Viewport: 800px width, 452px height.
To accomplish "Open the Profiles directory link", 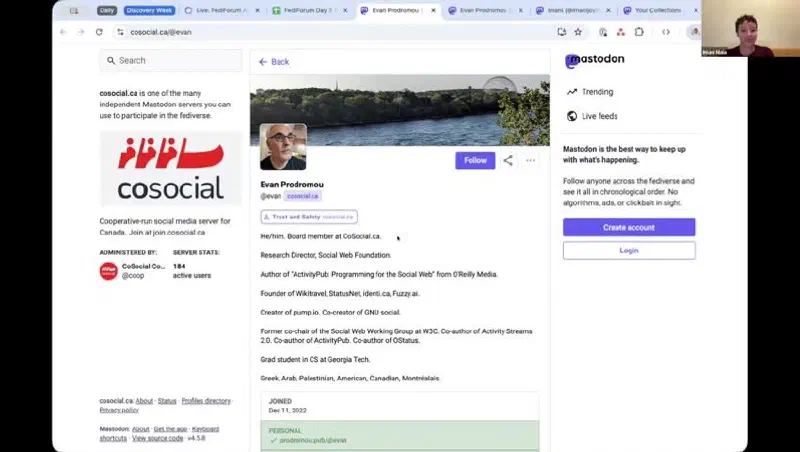I will pos(206,401).
